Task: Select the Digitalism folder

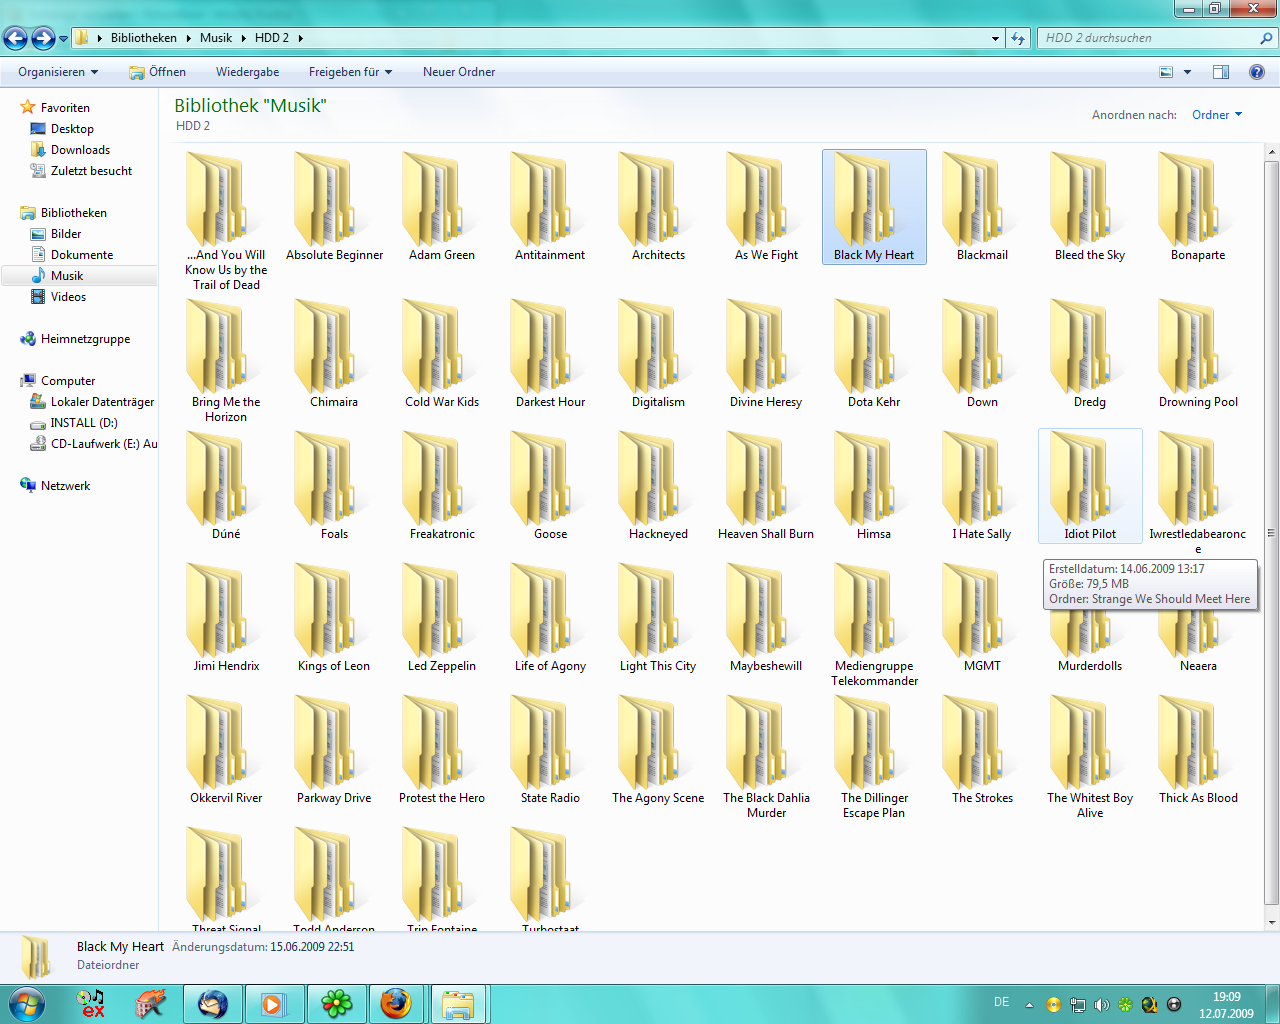Action: 658,354
